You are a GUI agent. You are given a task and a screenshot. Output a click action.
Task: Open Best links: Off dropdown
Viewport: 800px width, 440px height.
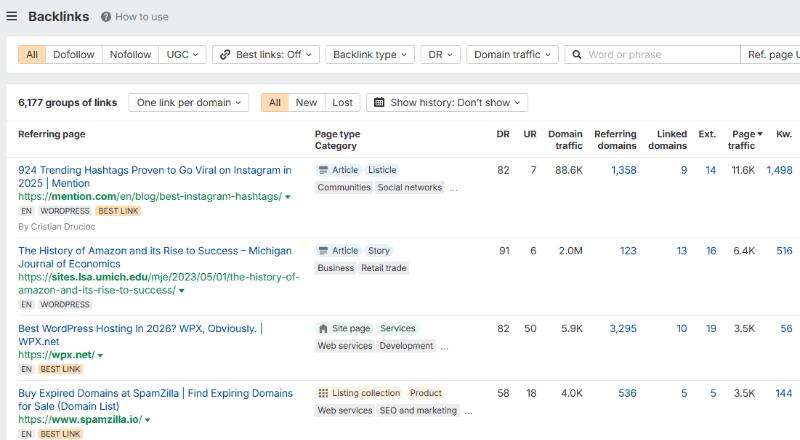tap(266, 55)
